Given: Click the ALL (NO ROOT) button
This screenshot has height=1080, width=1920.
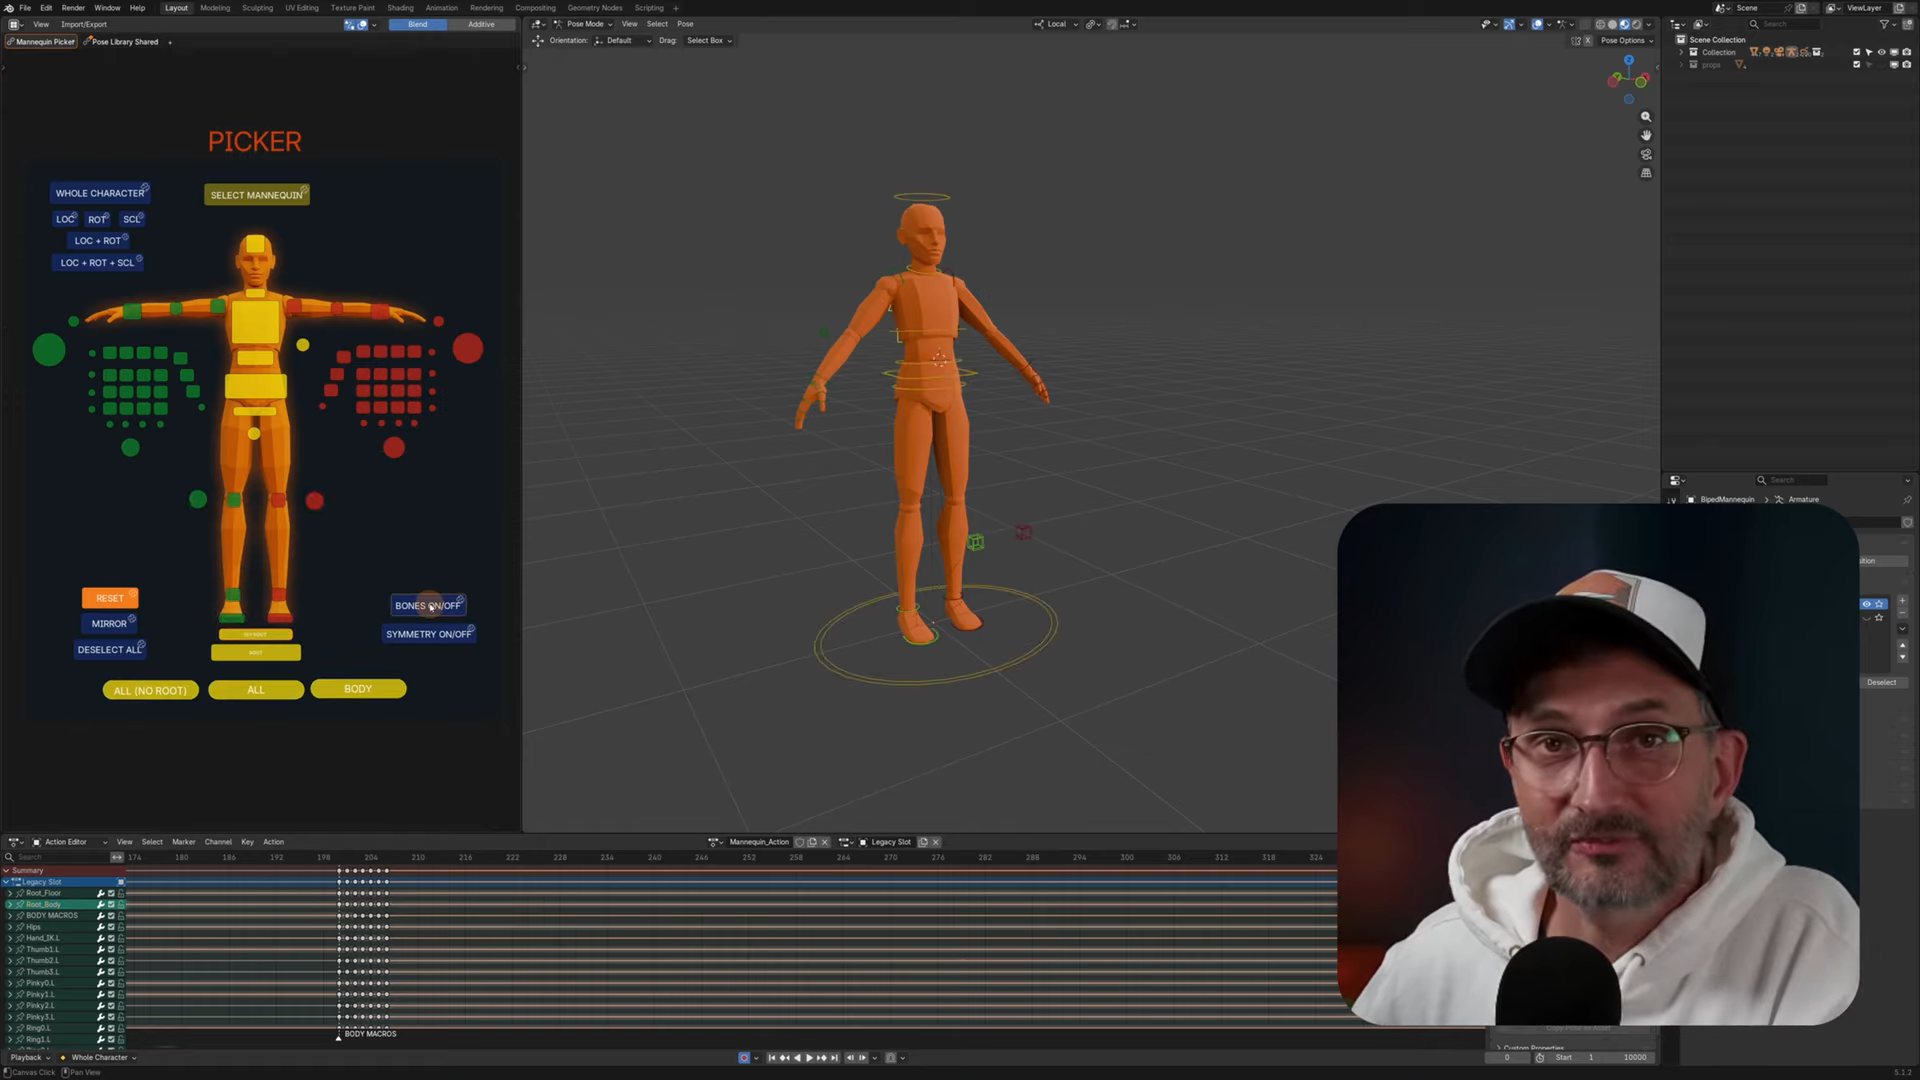Looking at the screenshot, I should (150, 690).
